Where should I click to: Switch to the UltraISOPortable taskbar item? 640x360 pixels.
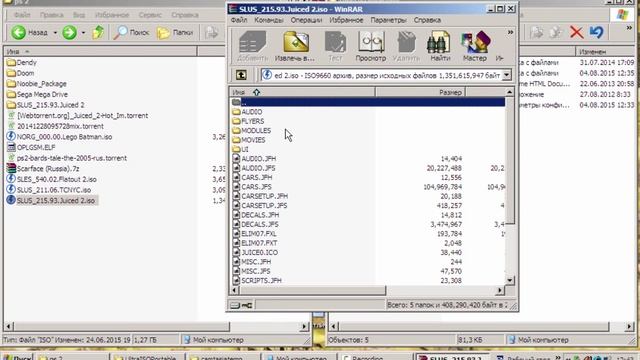146,357
